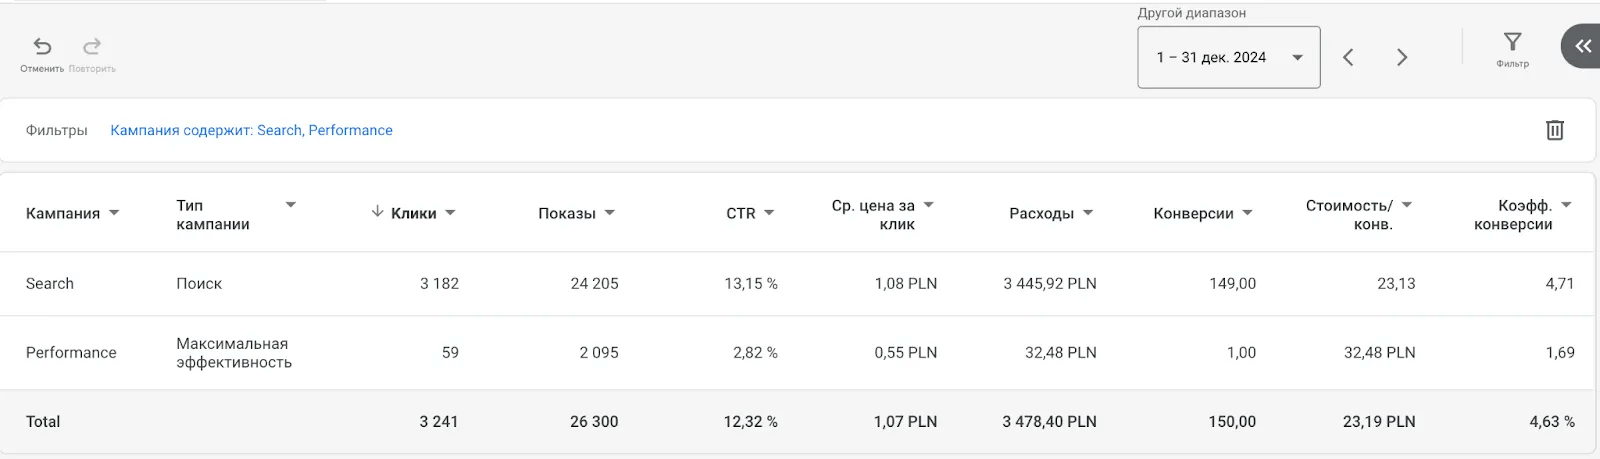Toggle the sort arrow beside Клики
Screen dimensions: 1600x459
[377, 212]
